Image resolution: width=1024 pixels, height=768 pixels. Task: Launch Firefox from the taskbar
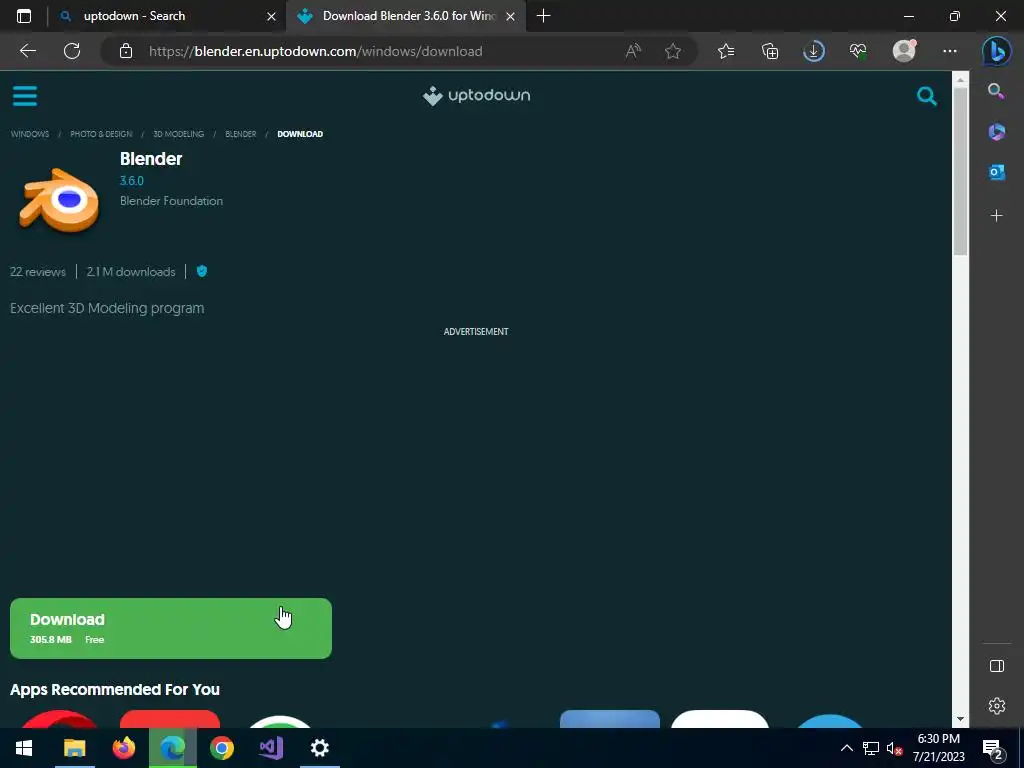coord(123,748)
